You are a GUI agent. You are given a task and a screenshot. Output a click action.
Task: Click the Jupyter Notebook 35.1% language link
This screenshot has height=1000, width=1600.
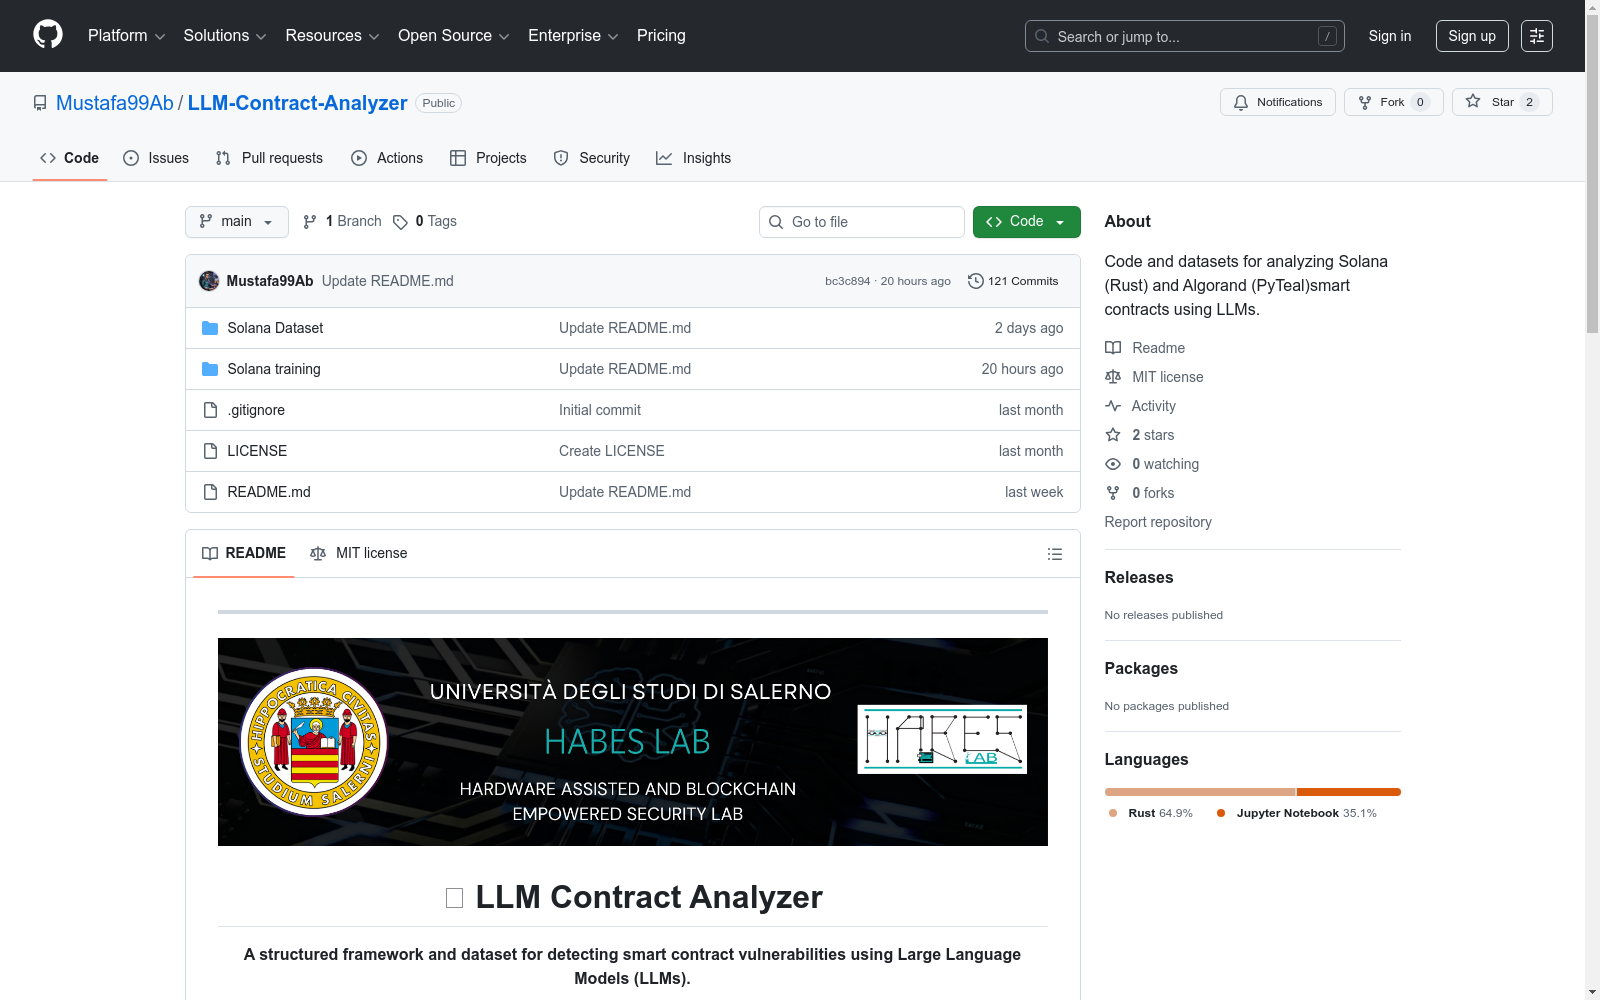(1297, 813)
